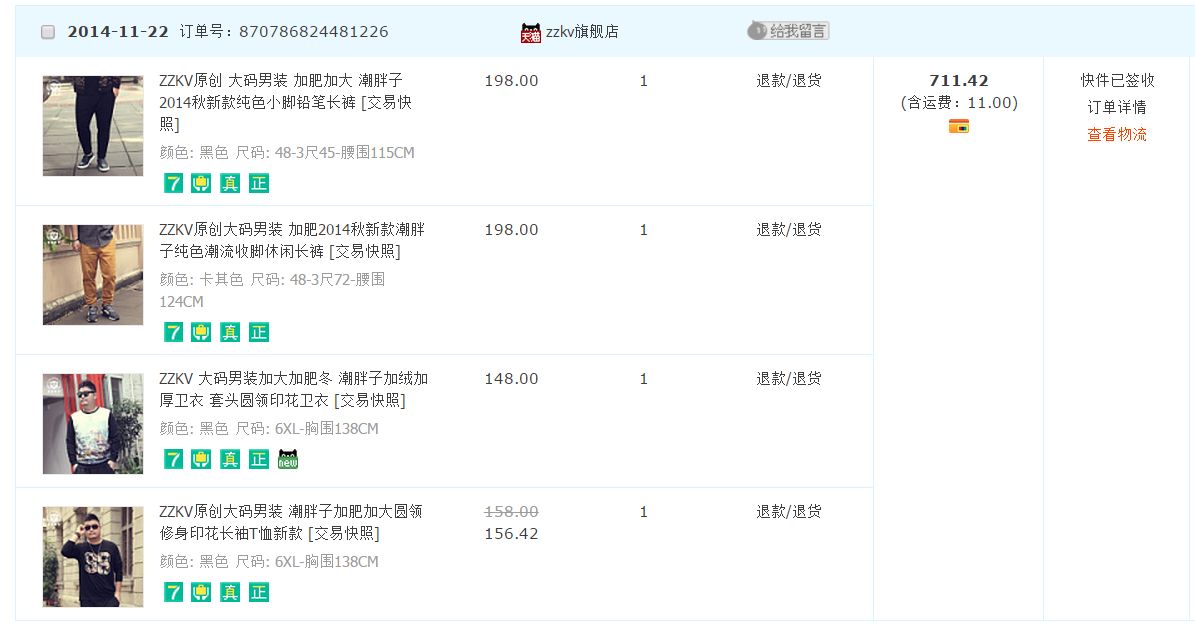Screen dimensions: 1195x631
Task: Request 退款/退货 for the black pencil pants
Action: click(788, 81)
